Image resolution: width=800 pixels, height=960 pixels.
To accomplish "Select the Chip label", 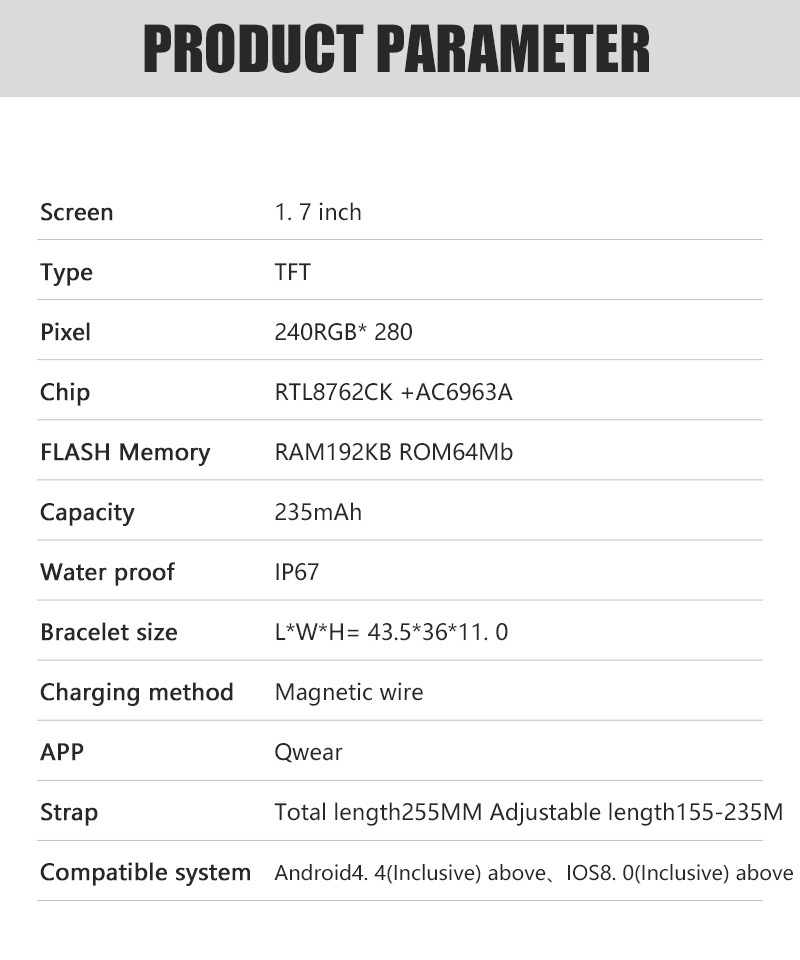I will click(65, 392).
